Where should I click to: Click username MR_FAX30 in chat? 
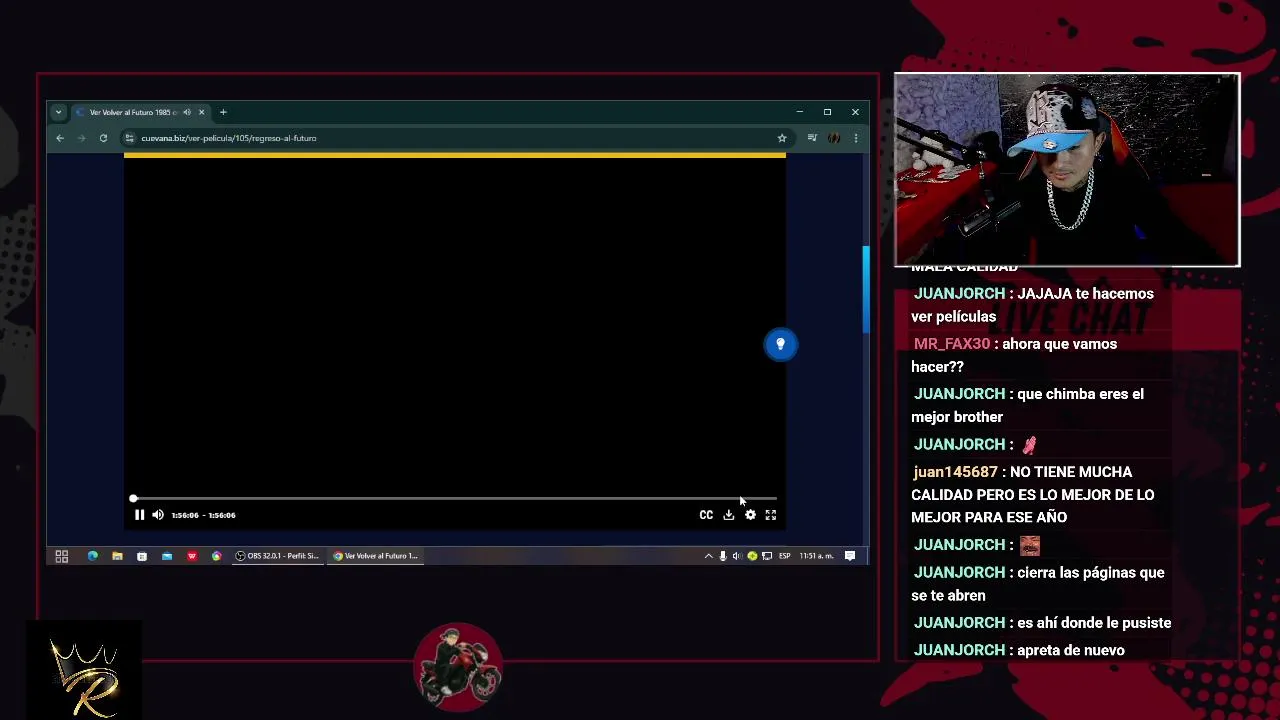(952, 344)
